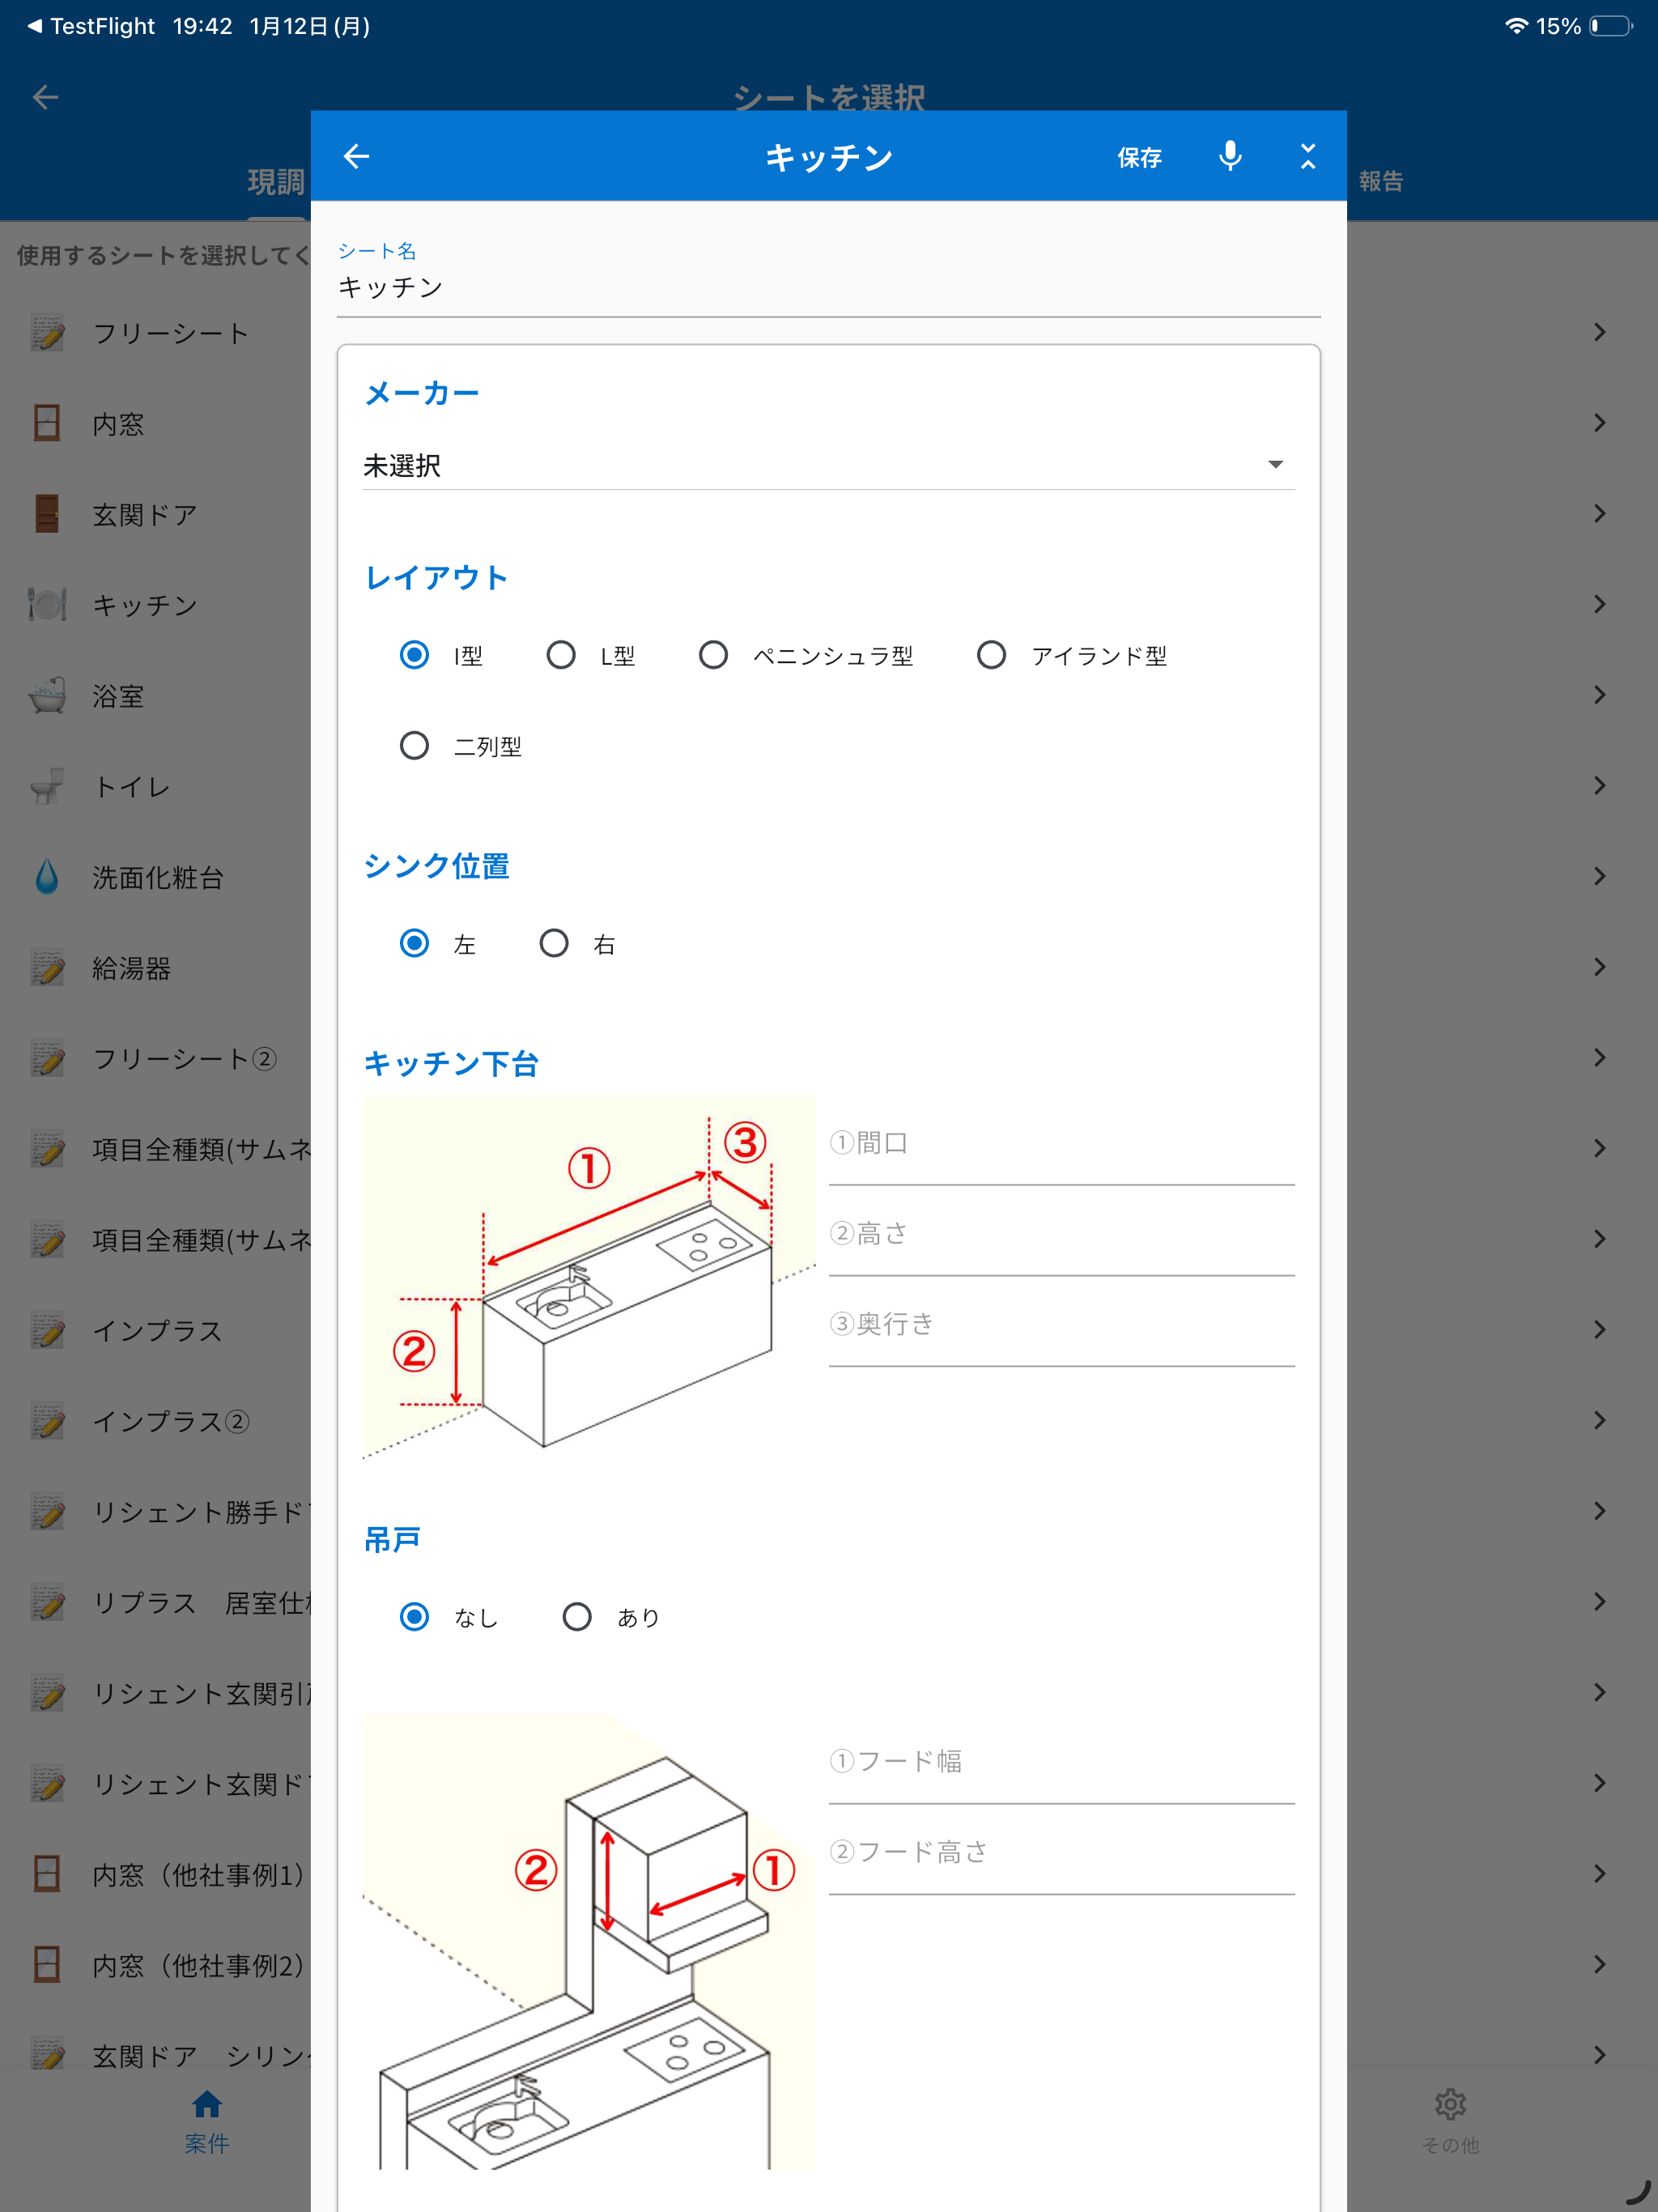The height and width of the screenshot is (2212, 1658).
Task: Go back using the modal's back arrow
Action: pyautogui.click(x=356, y=156)
